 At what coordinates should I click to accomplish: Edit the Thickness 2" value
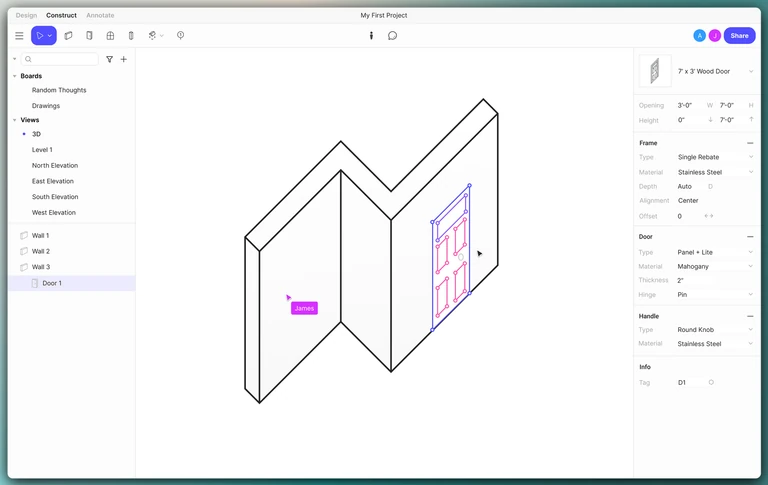pyautogui.click(x=680, y=281)
